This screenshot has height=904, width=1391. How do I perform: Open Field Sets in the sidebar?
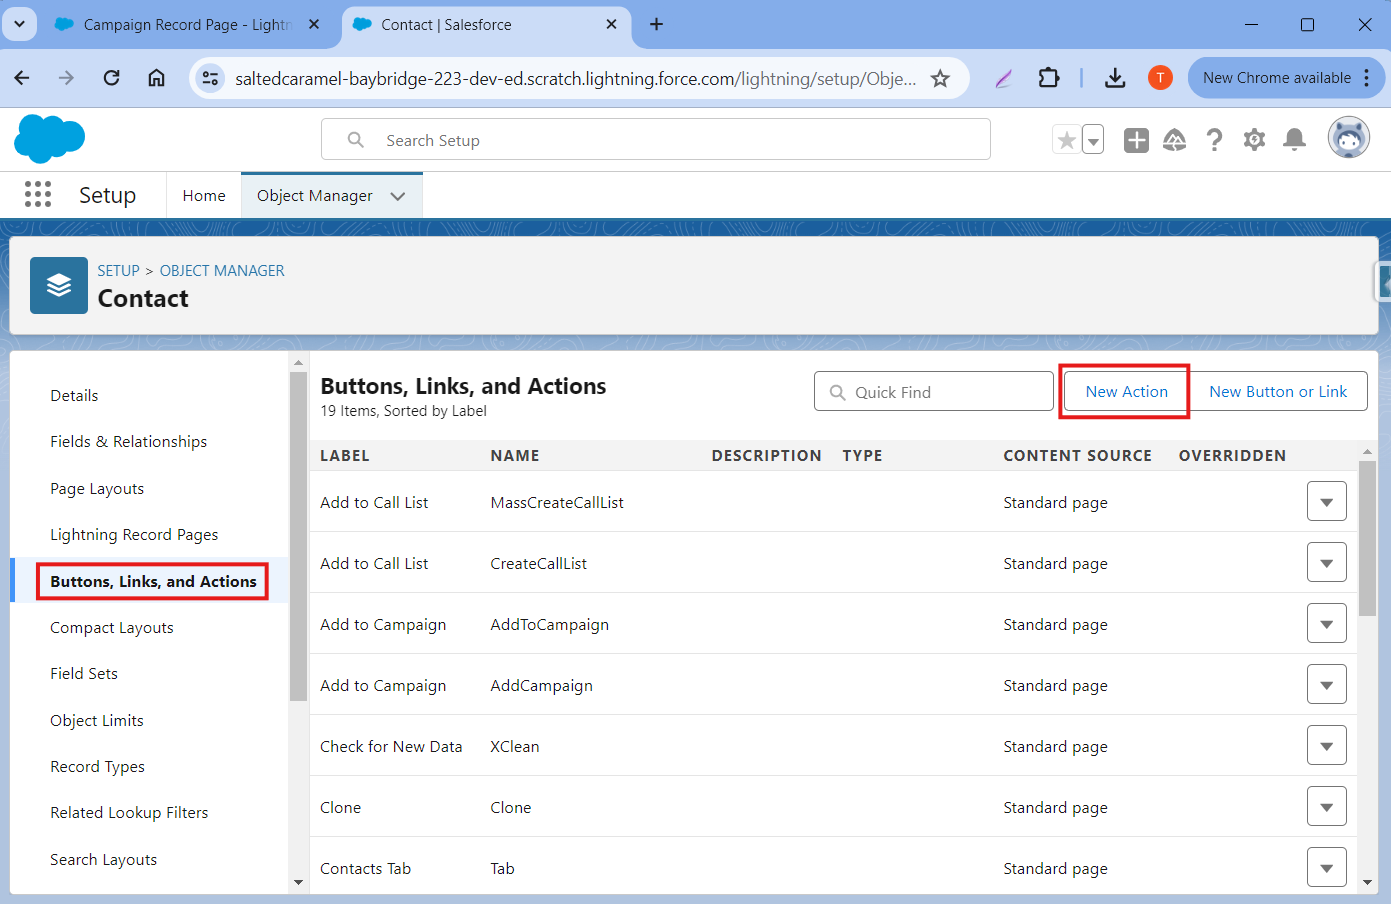pyautogui.click(x=84, y=674)
